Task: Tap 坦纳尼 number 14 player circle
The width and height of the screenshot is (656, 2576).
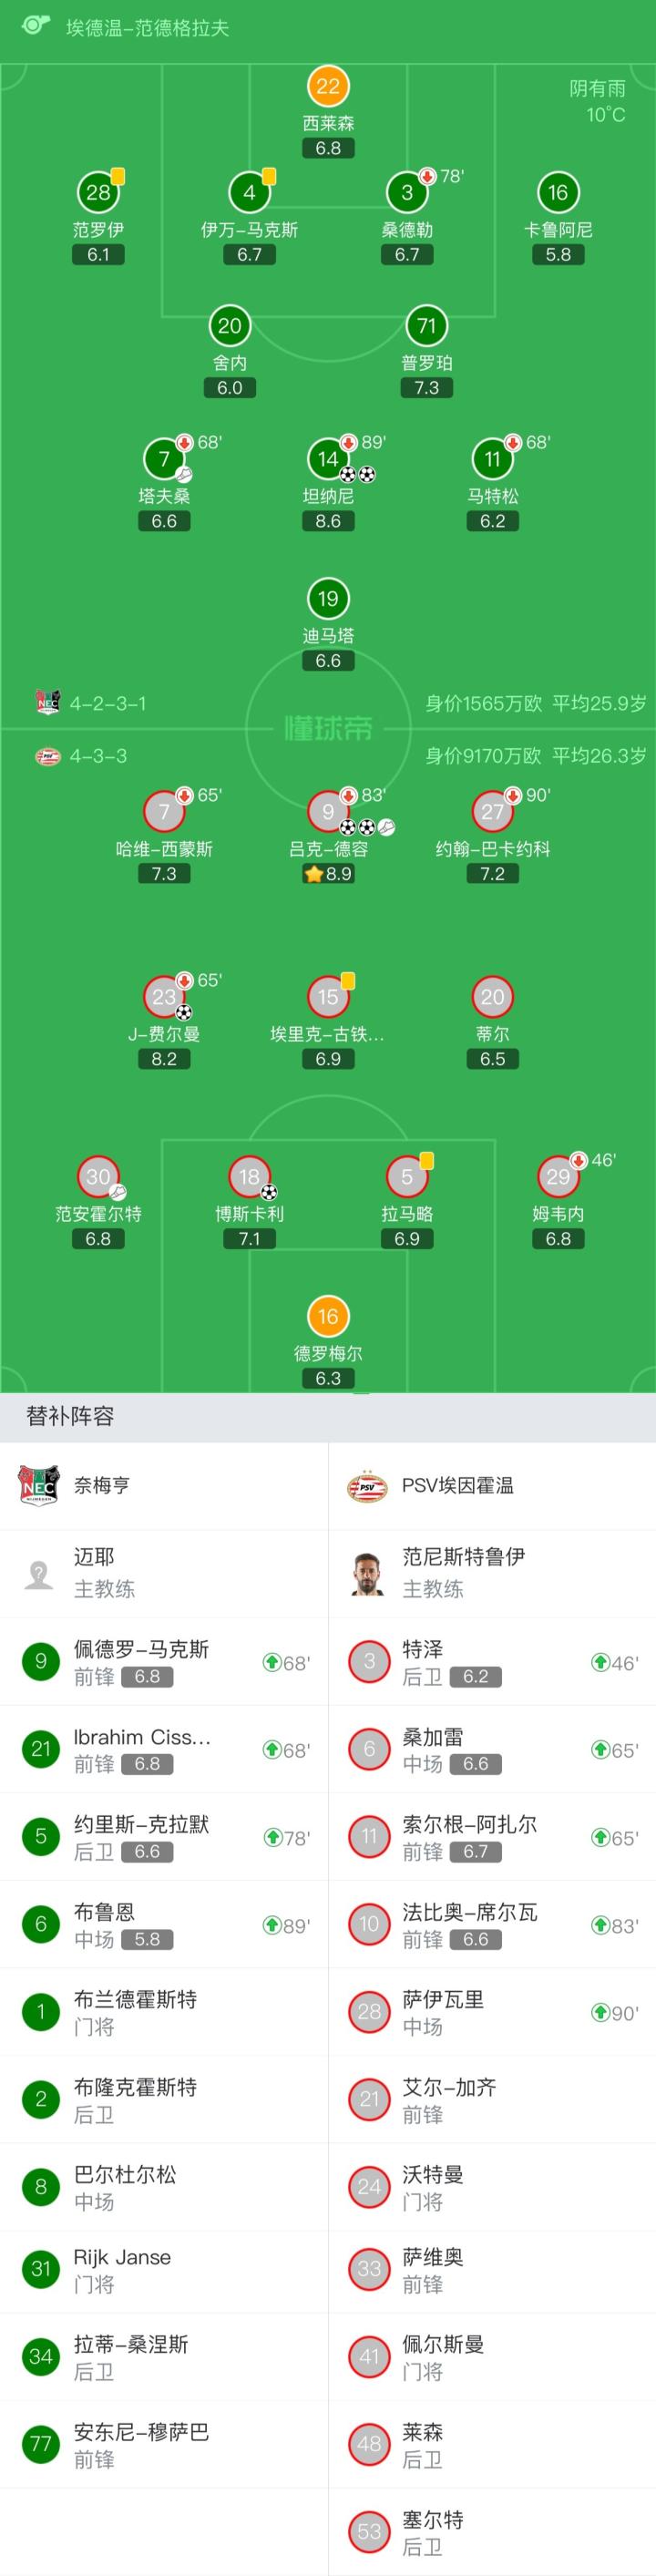Action: [328, 459]
